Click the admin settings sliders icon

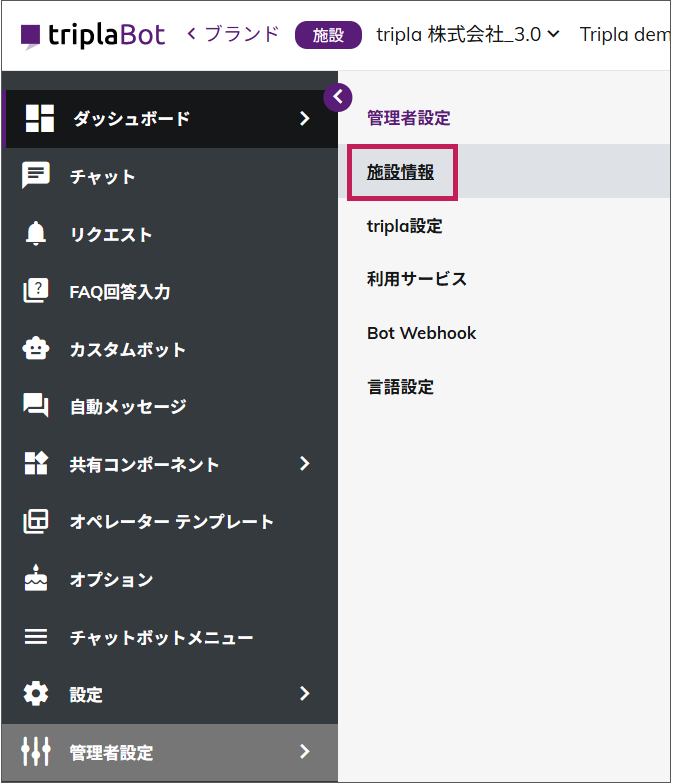click(x=36, y=751)
